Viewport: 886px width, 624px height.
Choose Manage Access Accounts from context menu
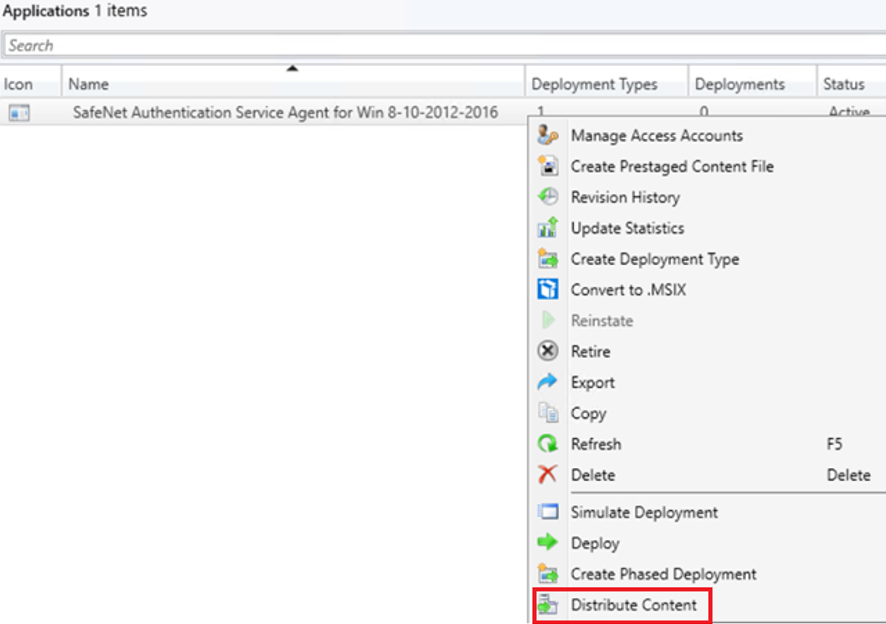pos(657,136)
